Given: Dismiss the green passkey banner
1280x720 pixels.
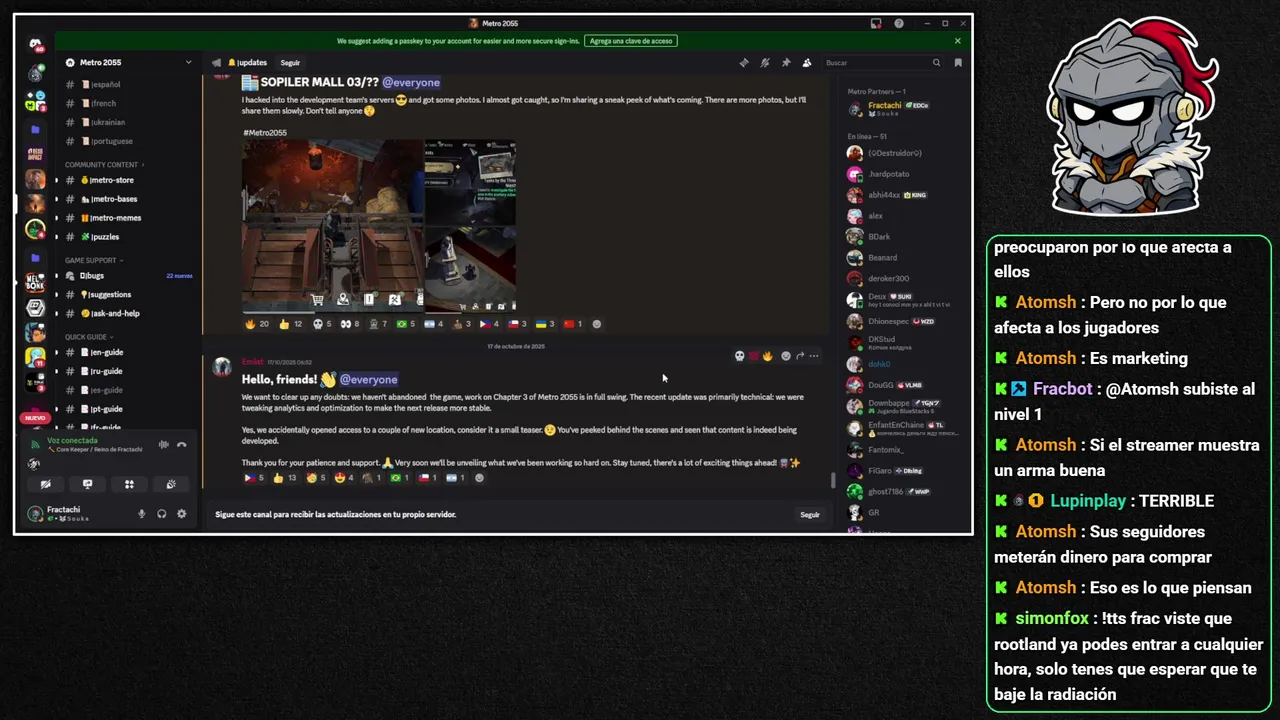Looking at the screenshot, I should (x=957, y=41).
